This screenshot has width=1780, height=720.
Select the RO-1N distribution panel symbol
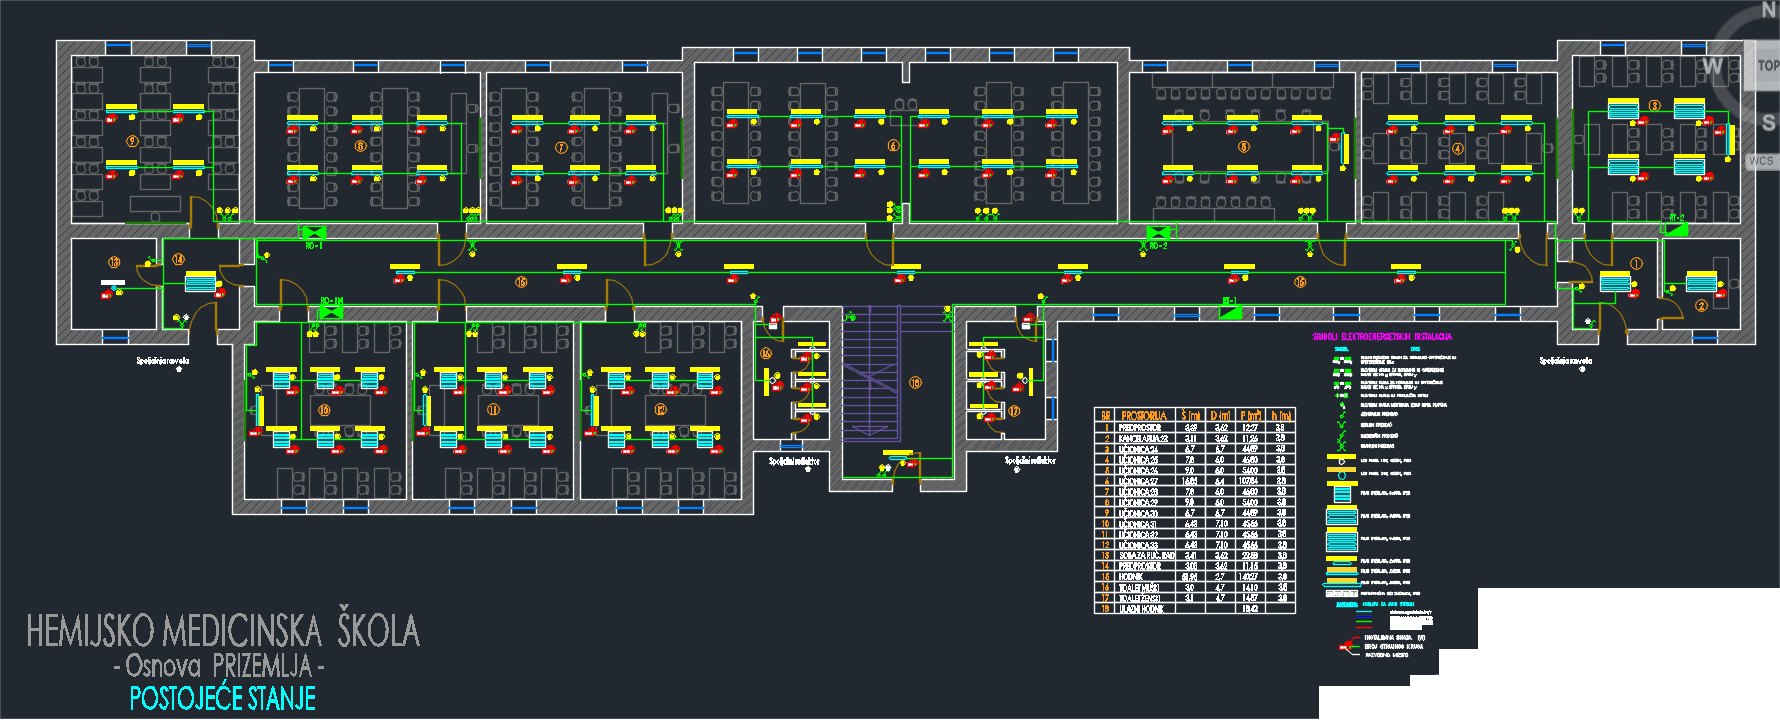point(331,312)
